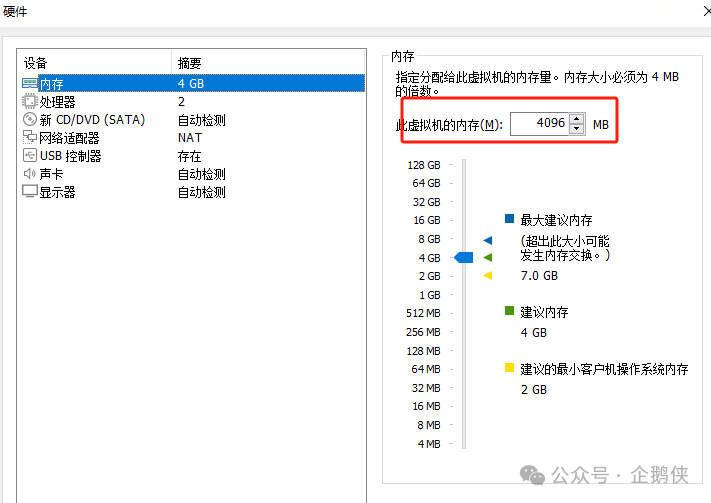The image size is (711, 503).
Task: Click the 4 MB slider label
Action: (429, 444)
